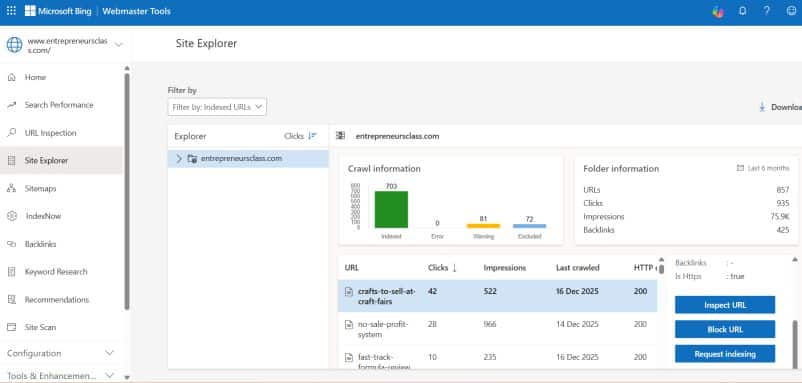Open the account smiley icon at top right
This screenshot has height=383, width=802.
coord(791,11)
